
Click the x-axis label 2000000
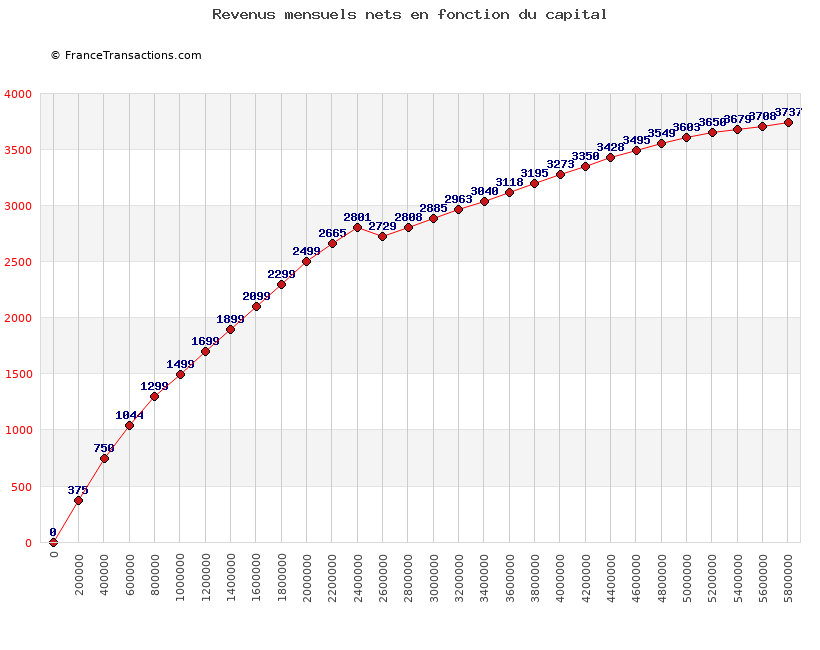(307, 578)
